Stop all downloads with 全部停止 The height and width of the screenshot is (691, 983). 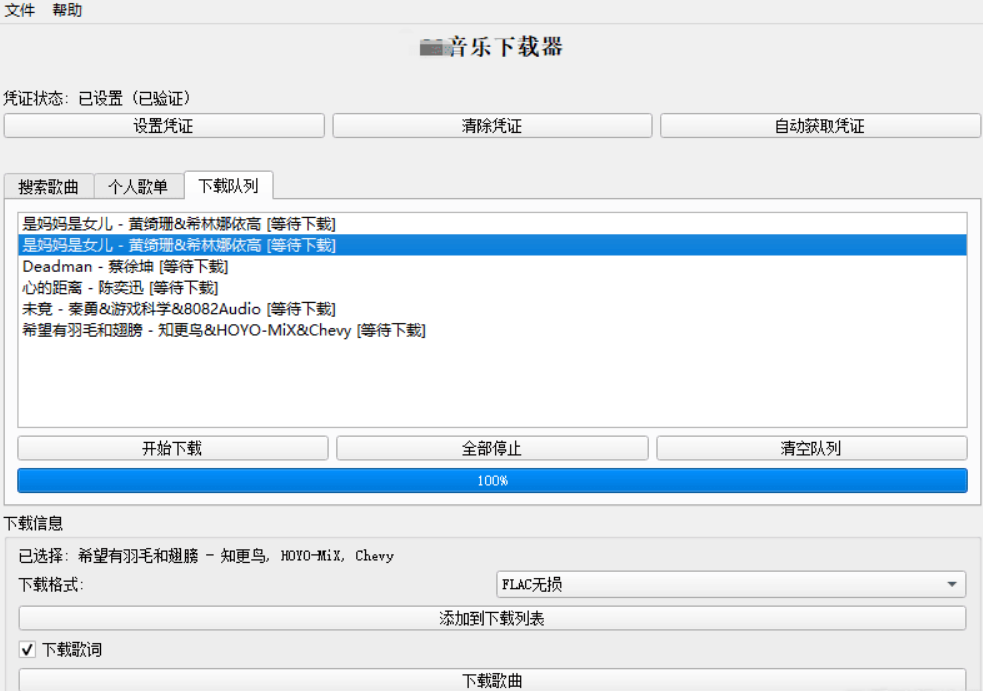click(492, 449)
